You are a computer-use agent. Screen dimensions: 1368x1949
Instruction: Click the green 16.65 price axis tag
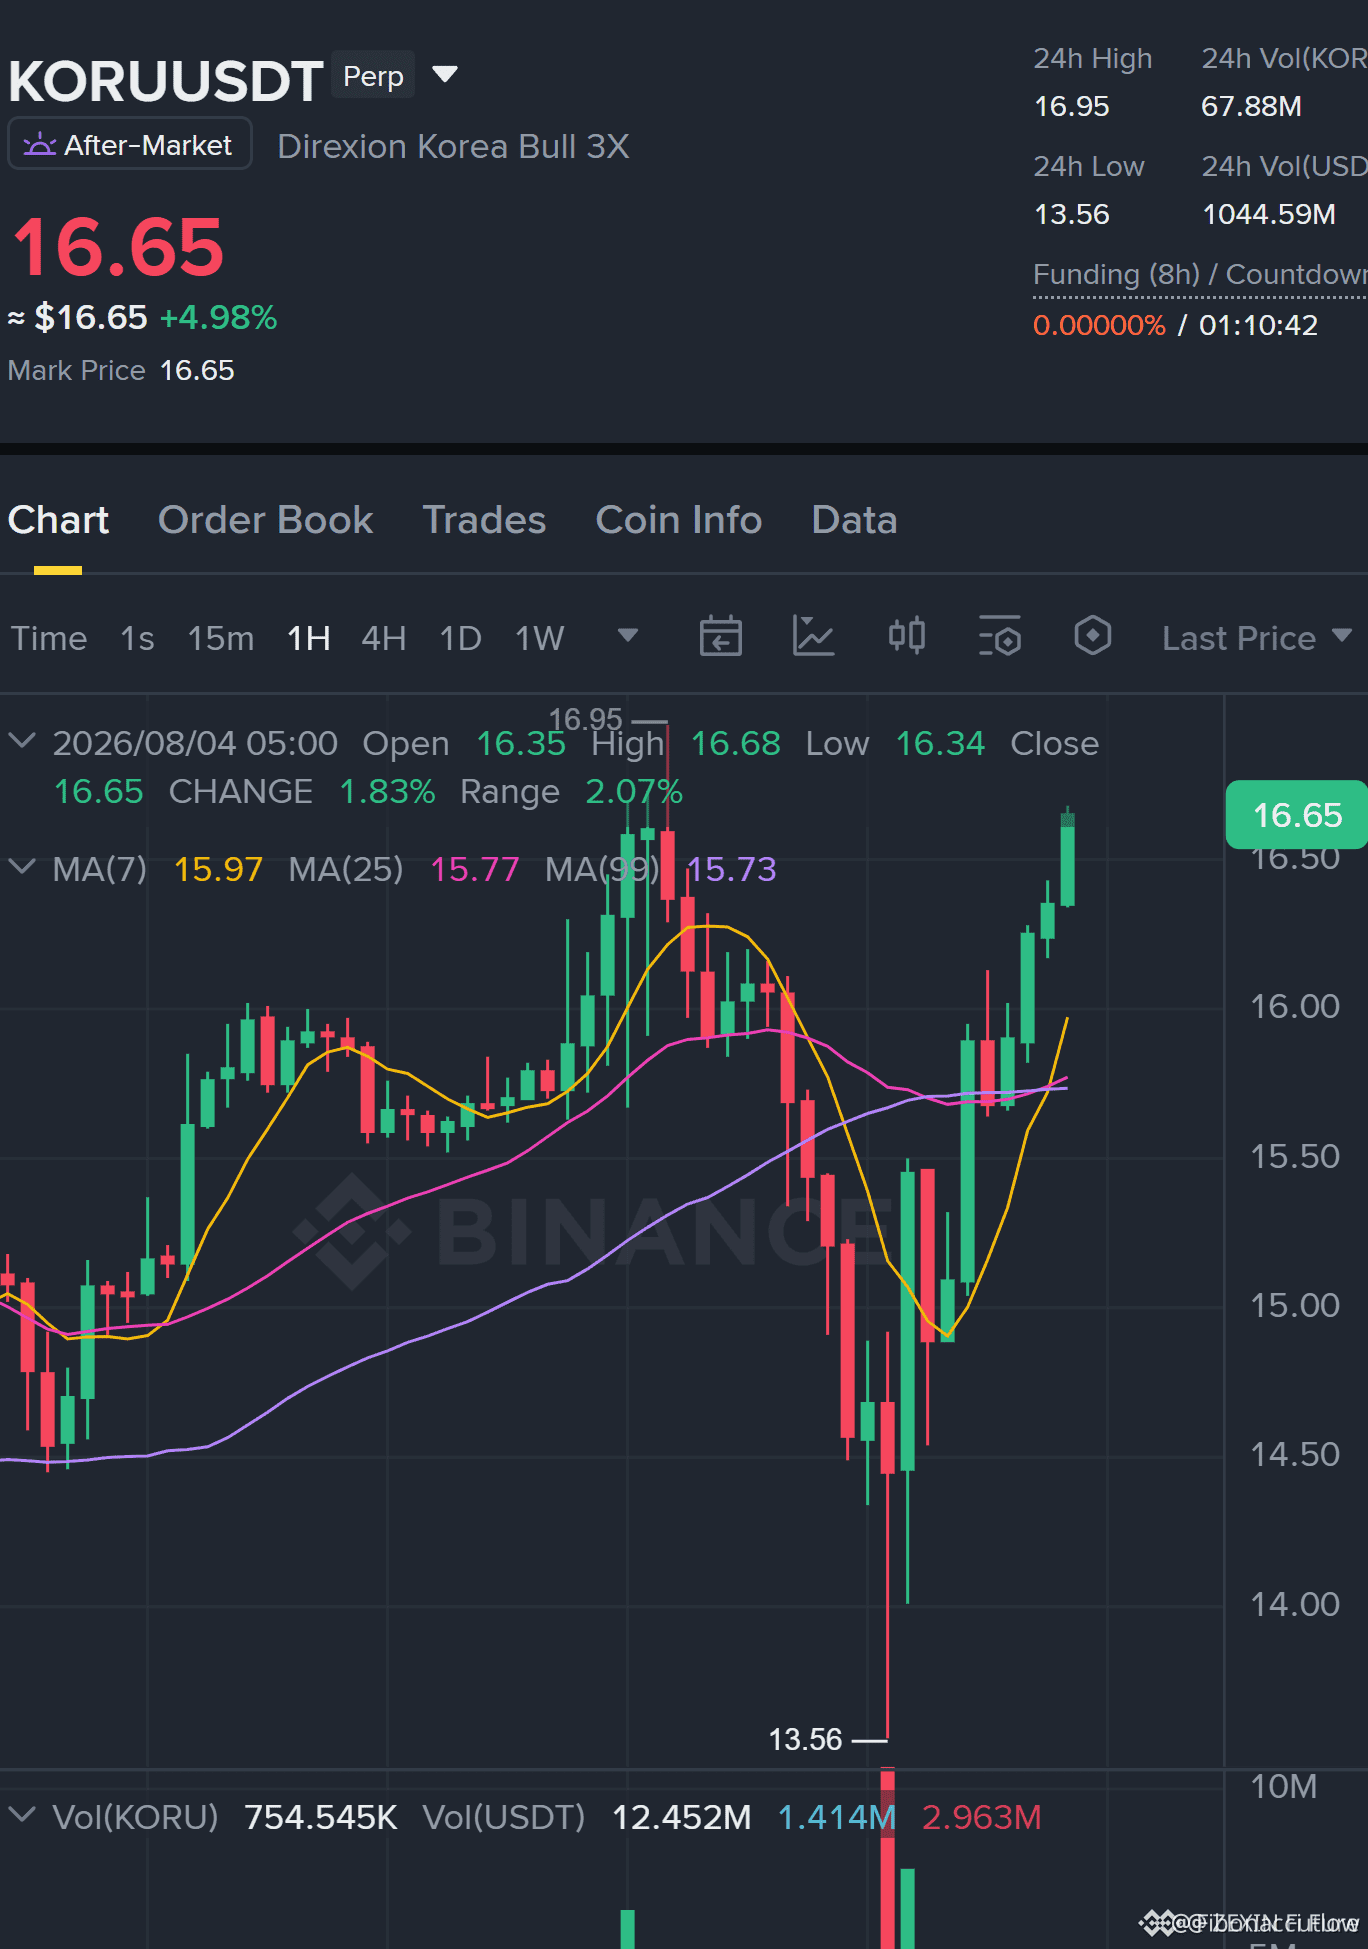pyautogui.click(x=1297, y=815)
